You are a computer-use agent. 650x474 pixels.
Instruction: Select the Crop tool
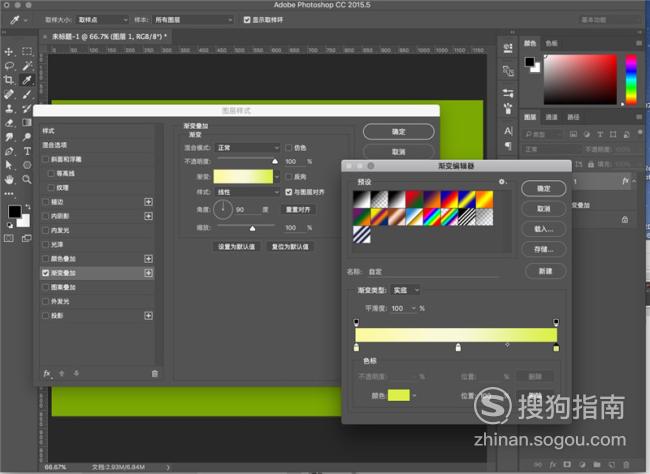point(9,80)
